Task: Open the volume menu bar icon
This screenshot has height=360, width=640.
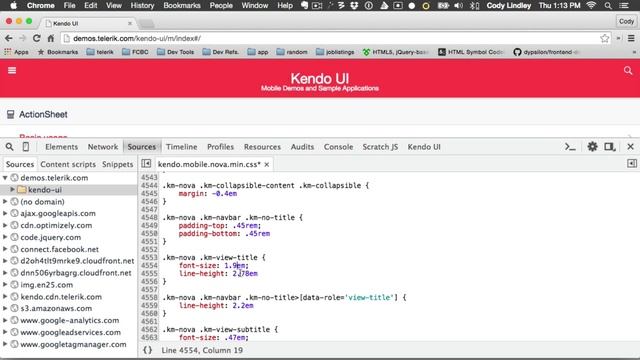Action: 458,6
